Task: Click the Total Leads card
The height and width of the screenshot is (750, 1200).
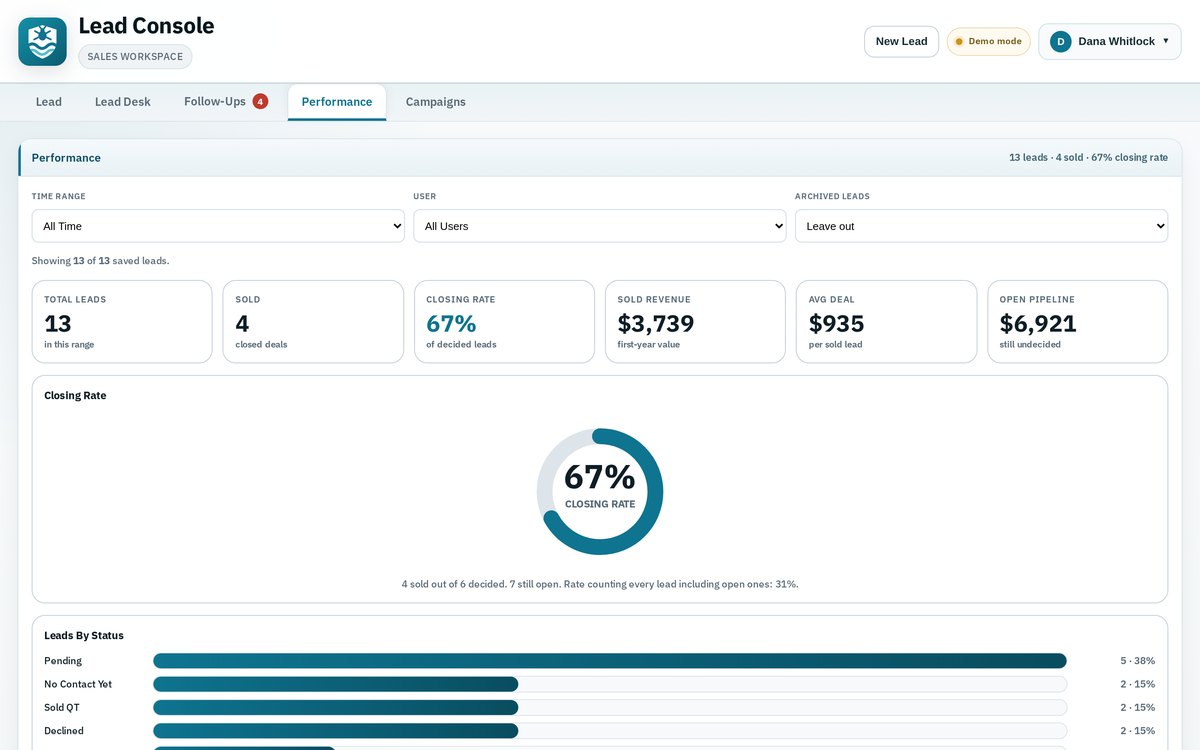Action: [122, 321]
